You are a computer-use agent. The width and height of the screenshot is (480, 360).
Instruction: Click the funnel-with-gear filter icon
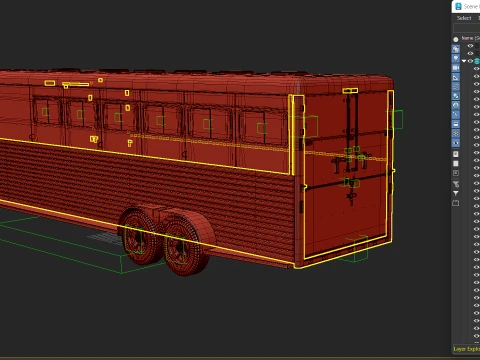click(456, 184)
